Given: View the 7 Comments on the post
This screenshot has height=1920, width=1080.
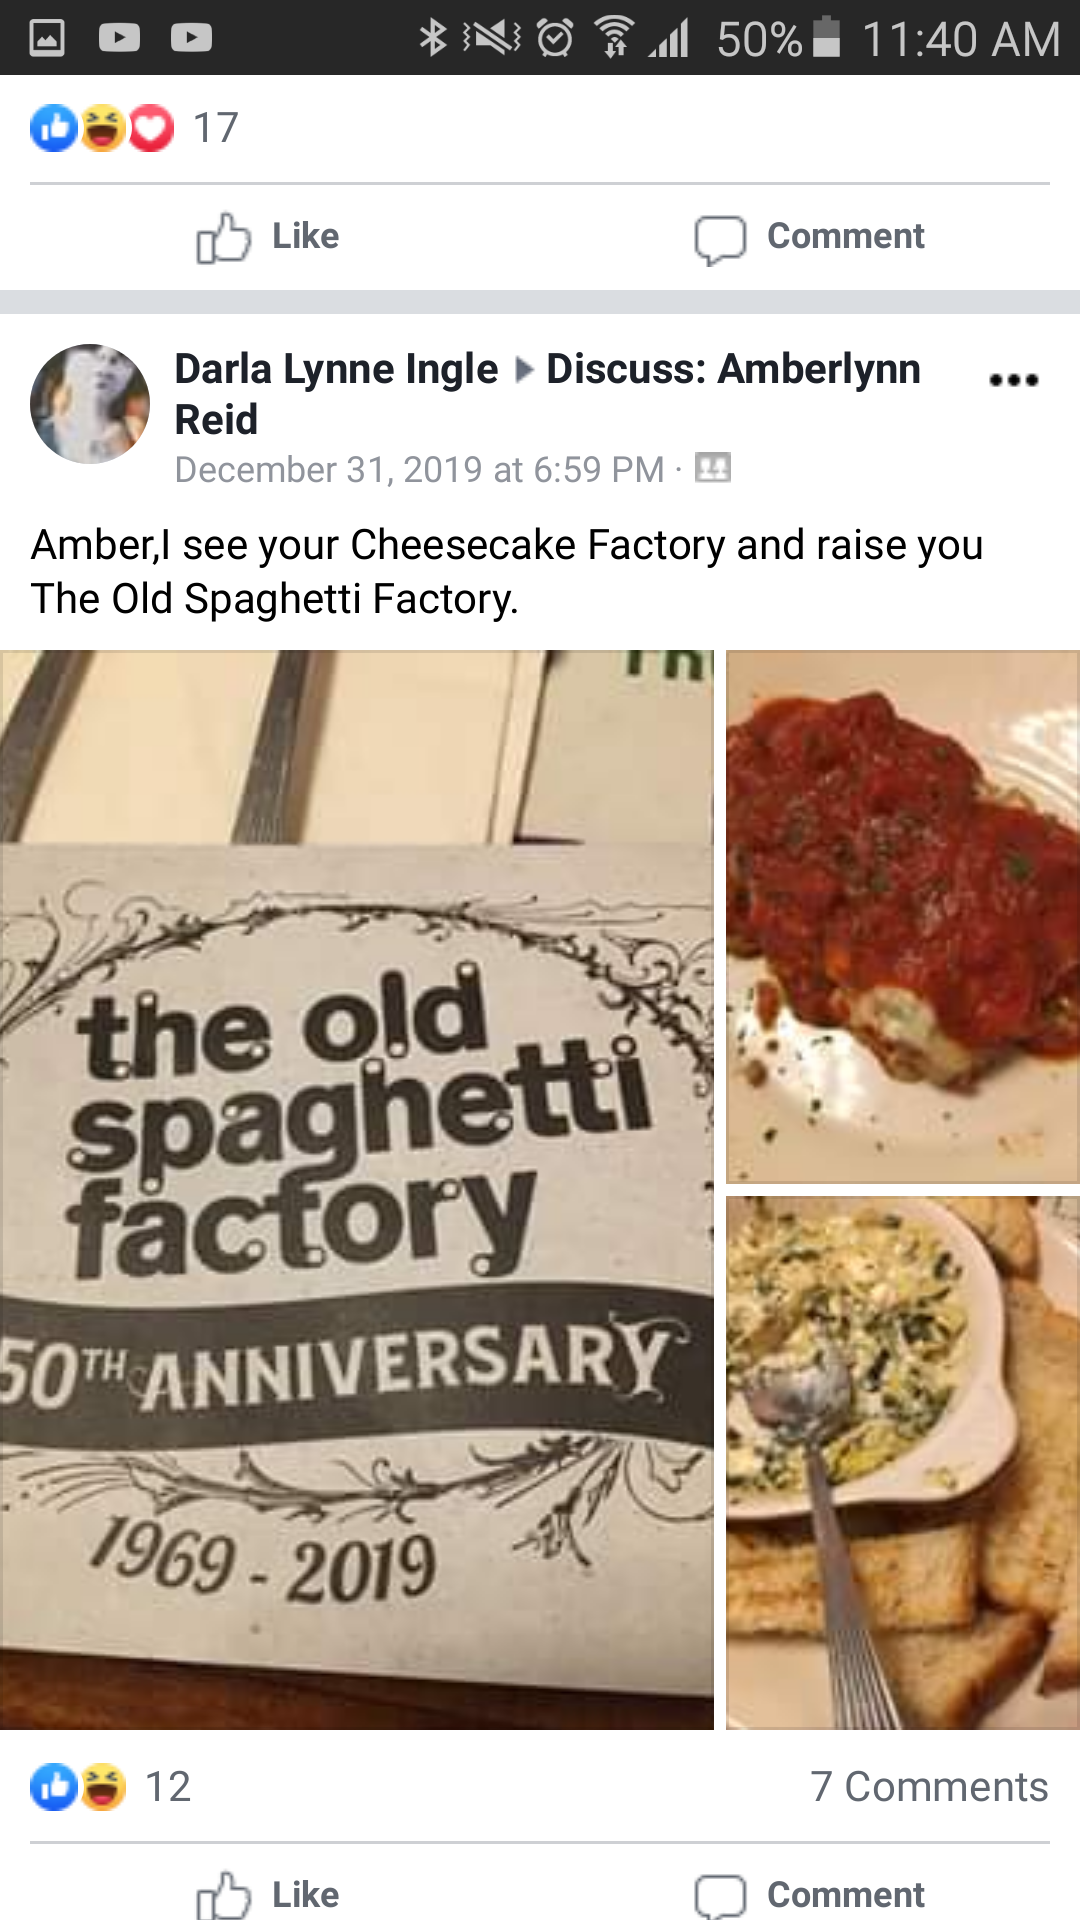Looking at the screenshot, I should point(929,1787).
